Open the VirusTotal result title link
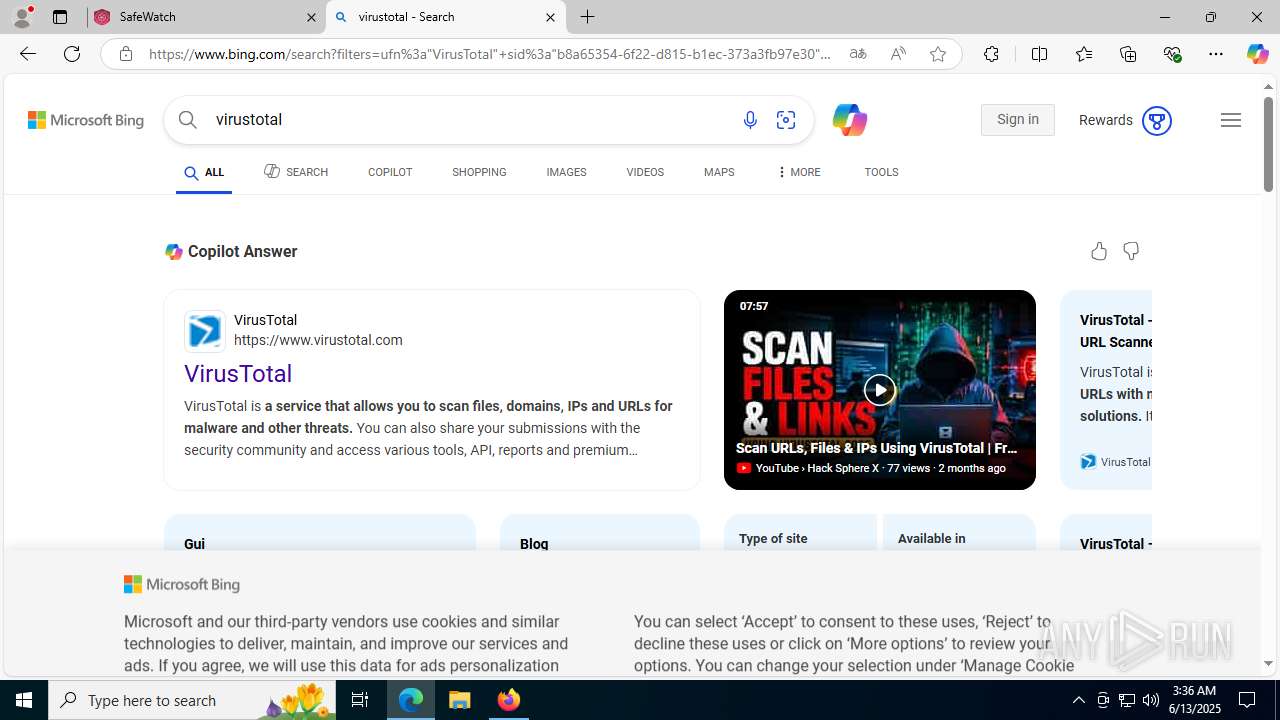The image size is (1280, 720). pyautogui.click(x=238, y=373)
